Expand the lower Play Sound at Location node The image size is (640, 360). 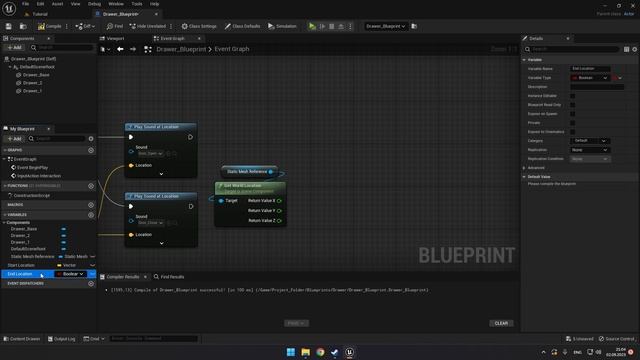tap(161, 243)
